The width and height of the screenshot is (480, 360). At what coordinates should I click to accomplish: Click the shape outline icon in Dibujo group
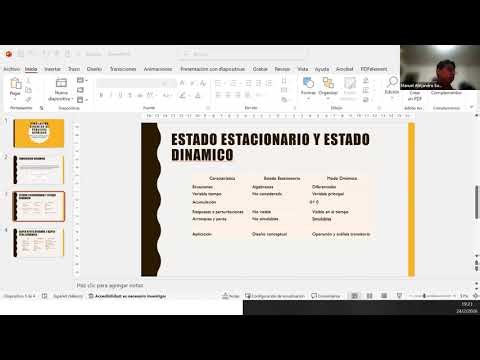(x=366, y=90)
